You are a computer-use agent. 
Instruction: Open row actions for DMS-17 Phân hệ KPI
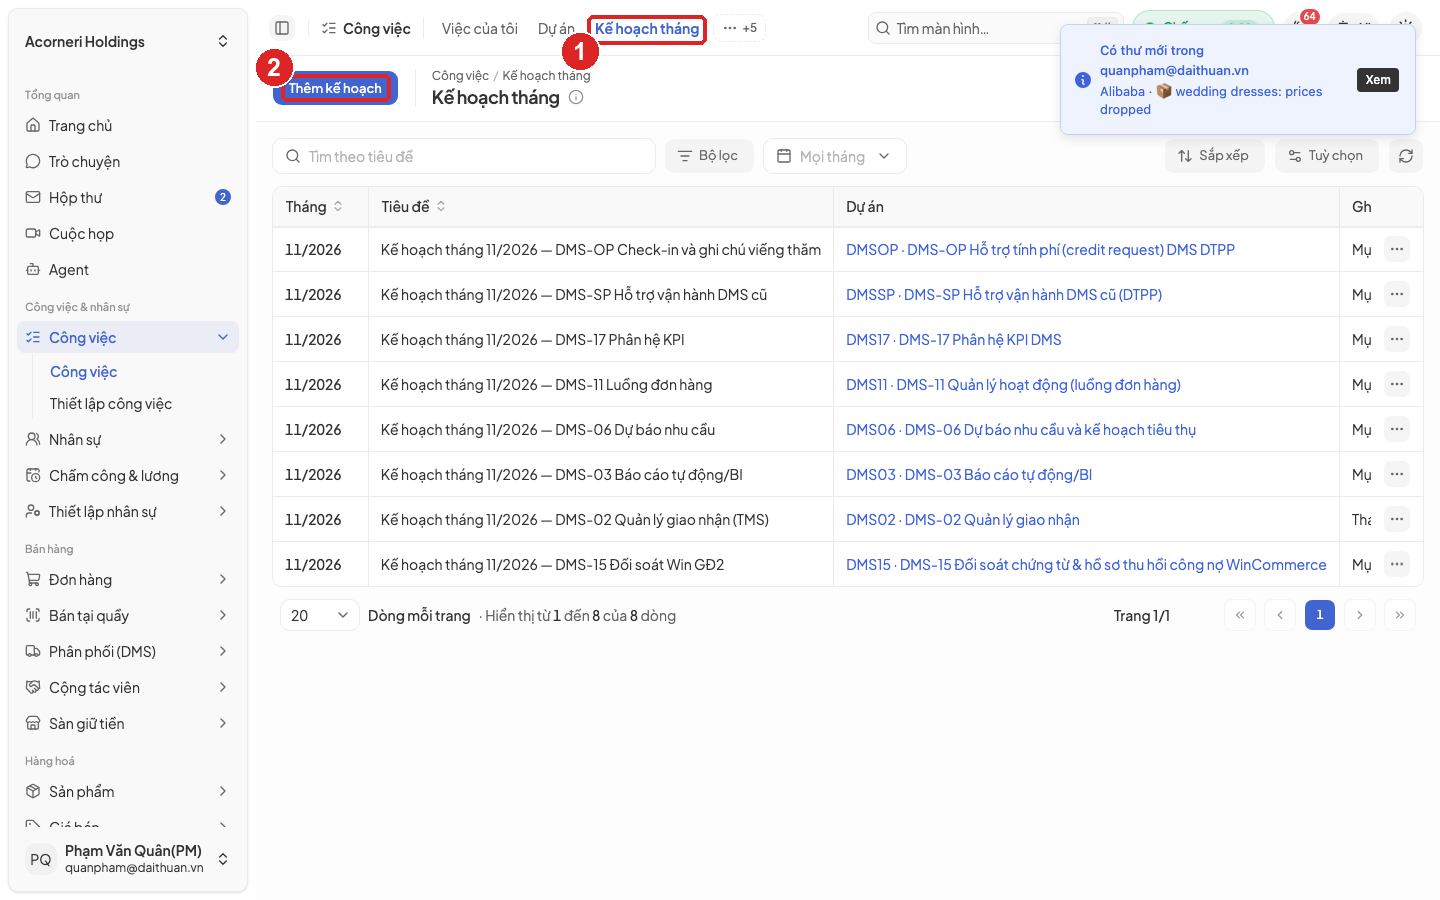point(1397,339)
